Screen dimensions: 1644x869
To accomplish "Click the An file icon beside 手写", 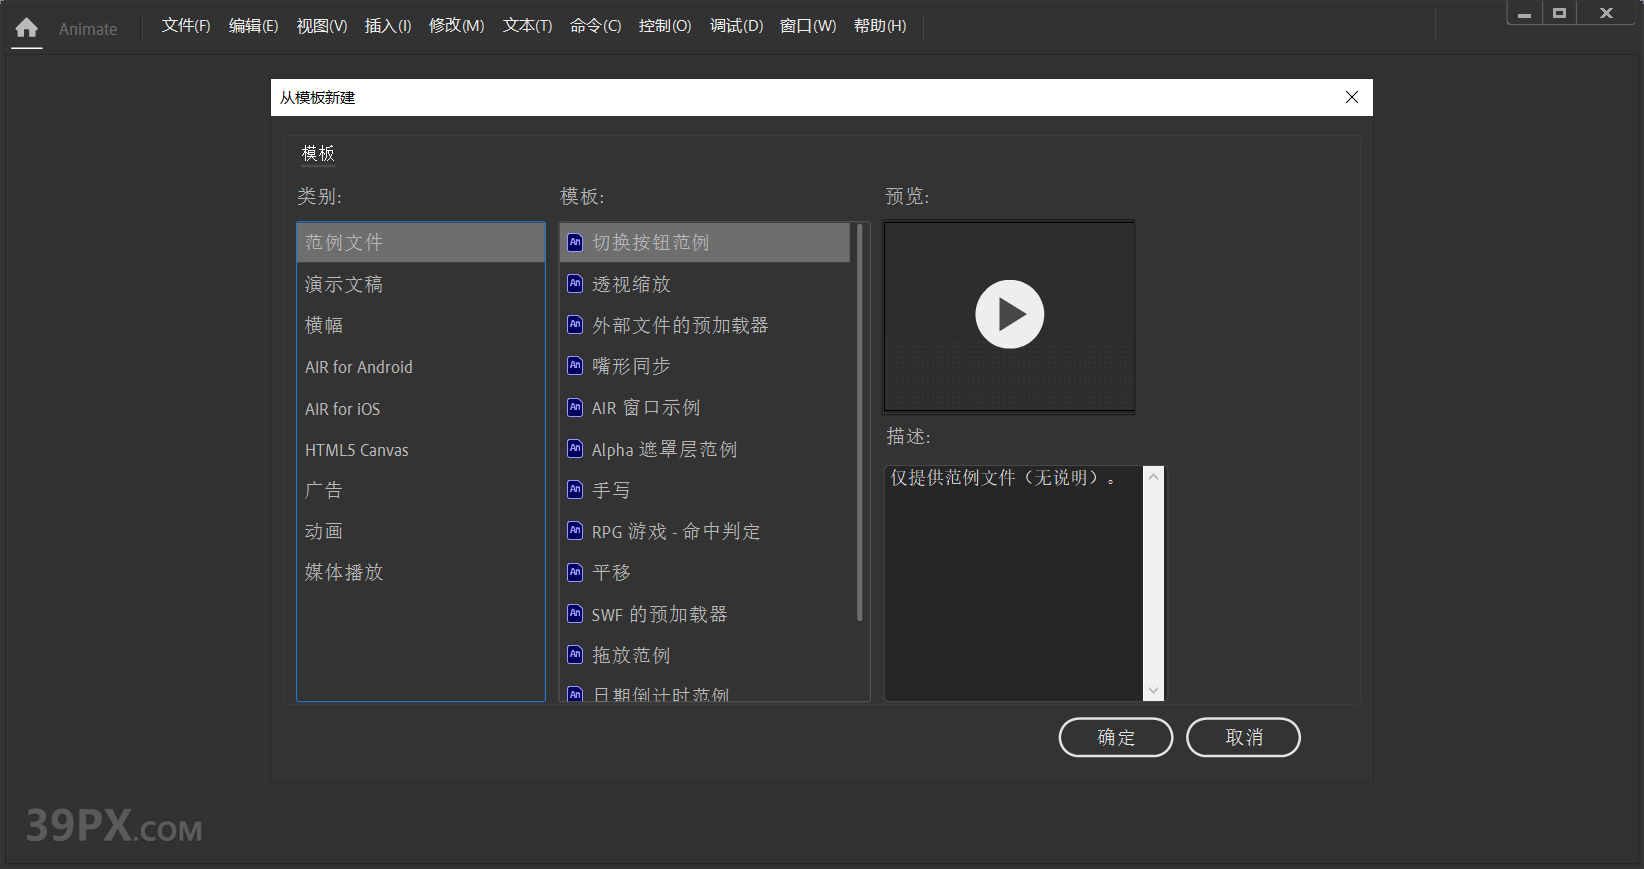I will pyautogui.click(x=575, y=489).
